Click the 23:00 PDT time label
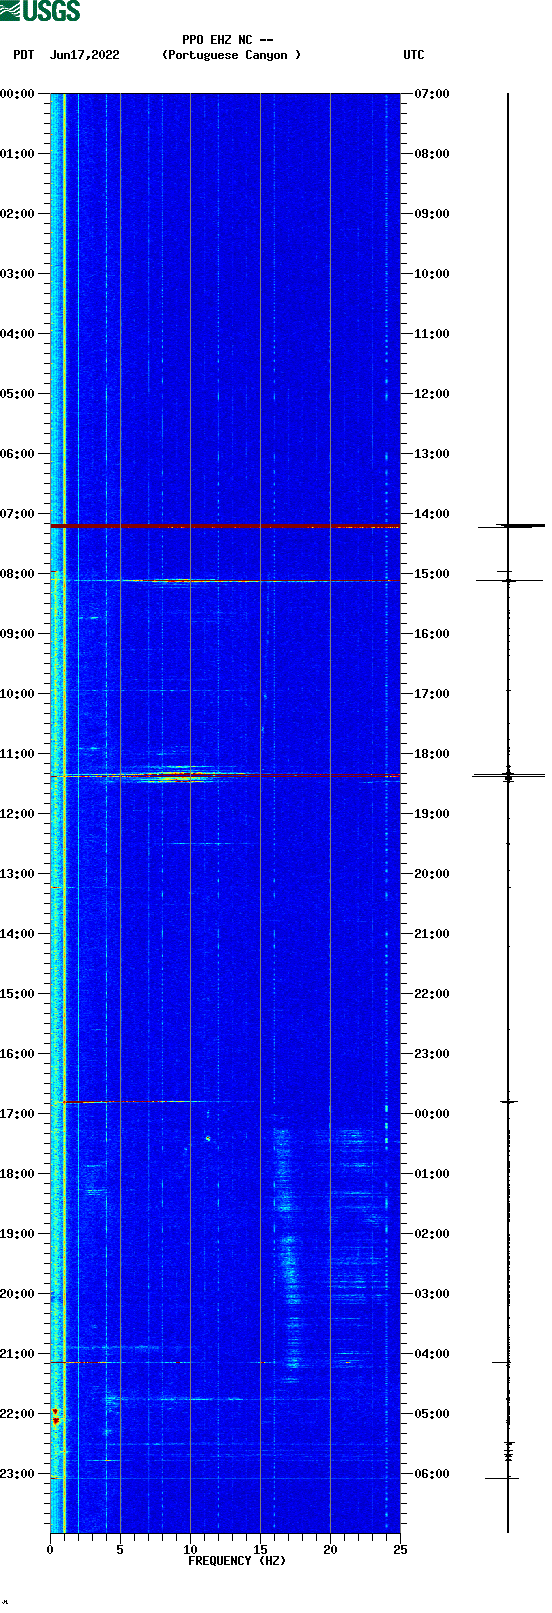The image size is (552, 1613). click(18, 1474)
